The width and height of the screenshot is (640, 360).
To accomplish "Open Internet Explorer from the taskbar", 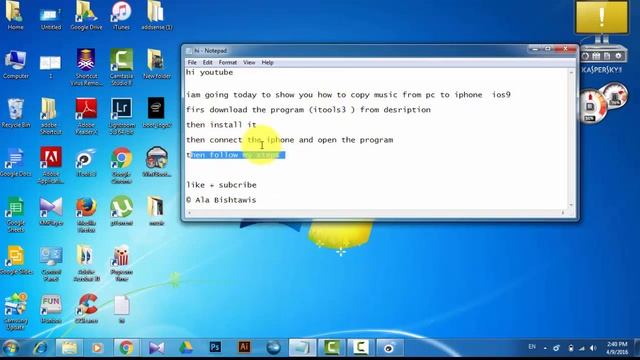I will click(40, 348).
